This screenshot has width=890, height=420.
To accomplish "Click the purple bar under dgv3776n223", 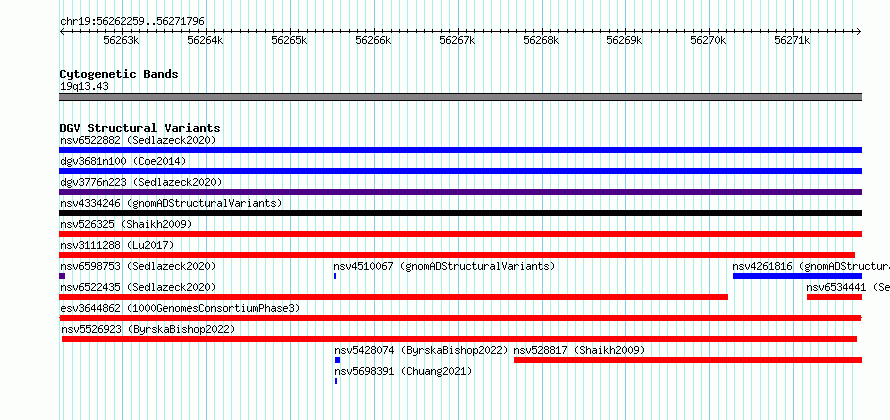I will point(460,192).
